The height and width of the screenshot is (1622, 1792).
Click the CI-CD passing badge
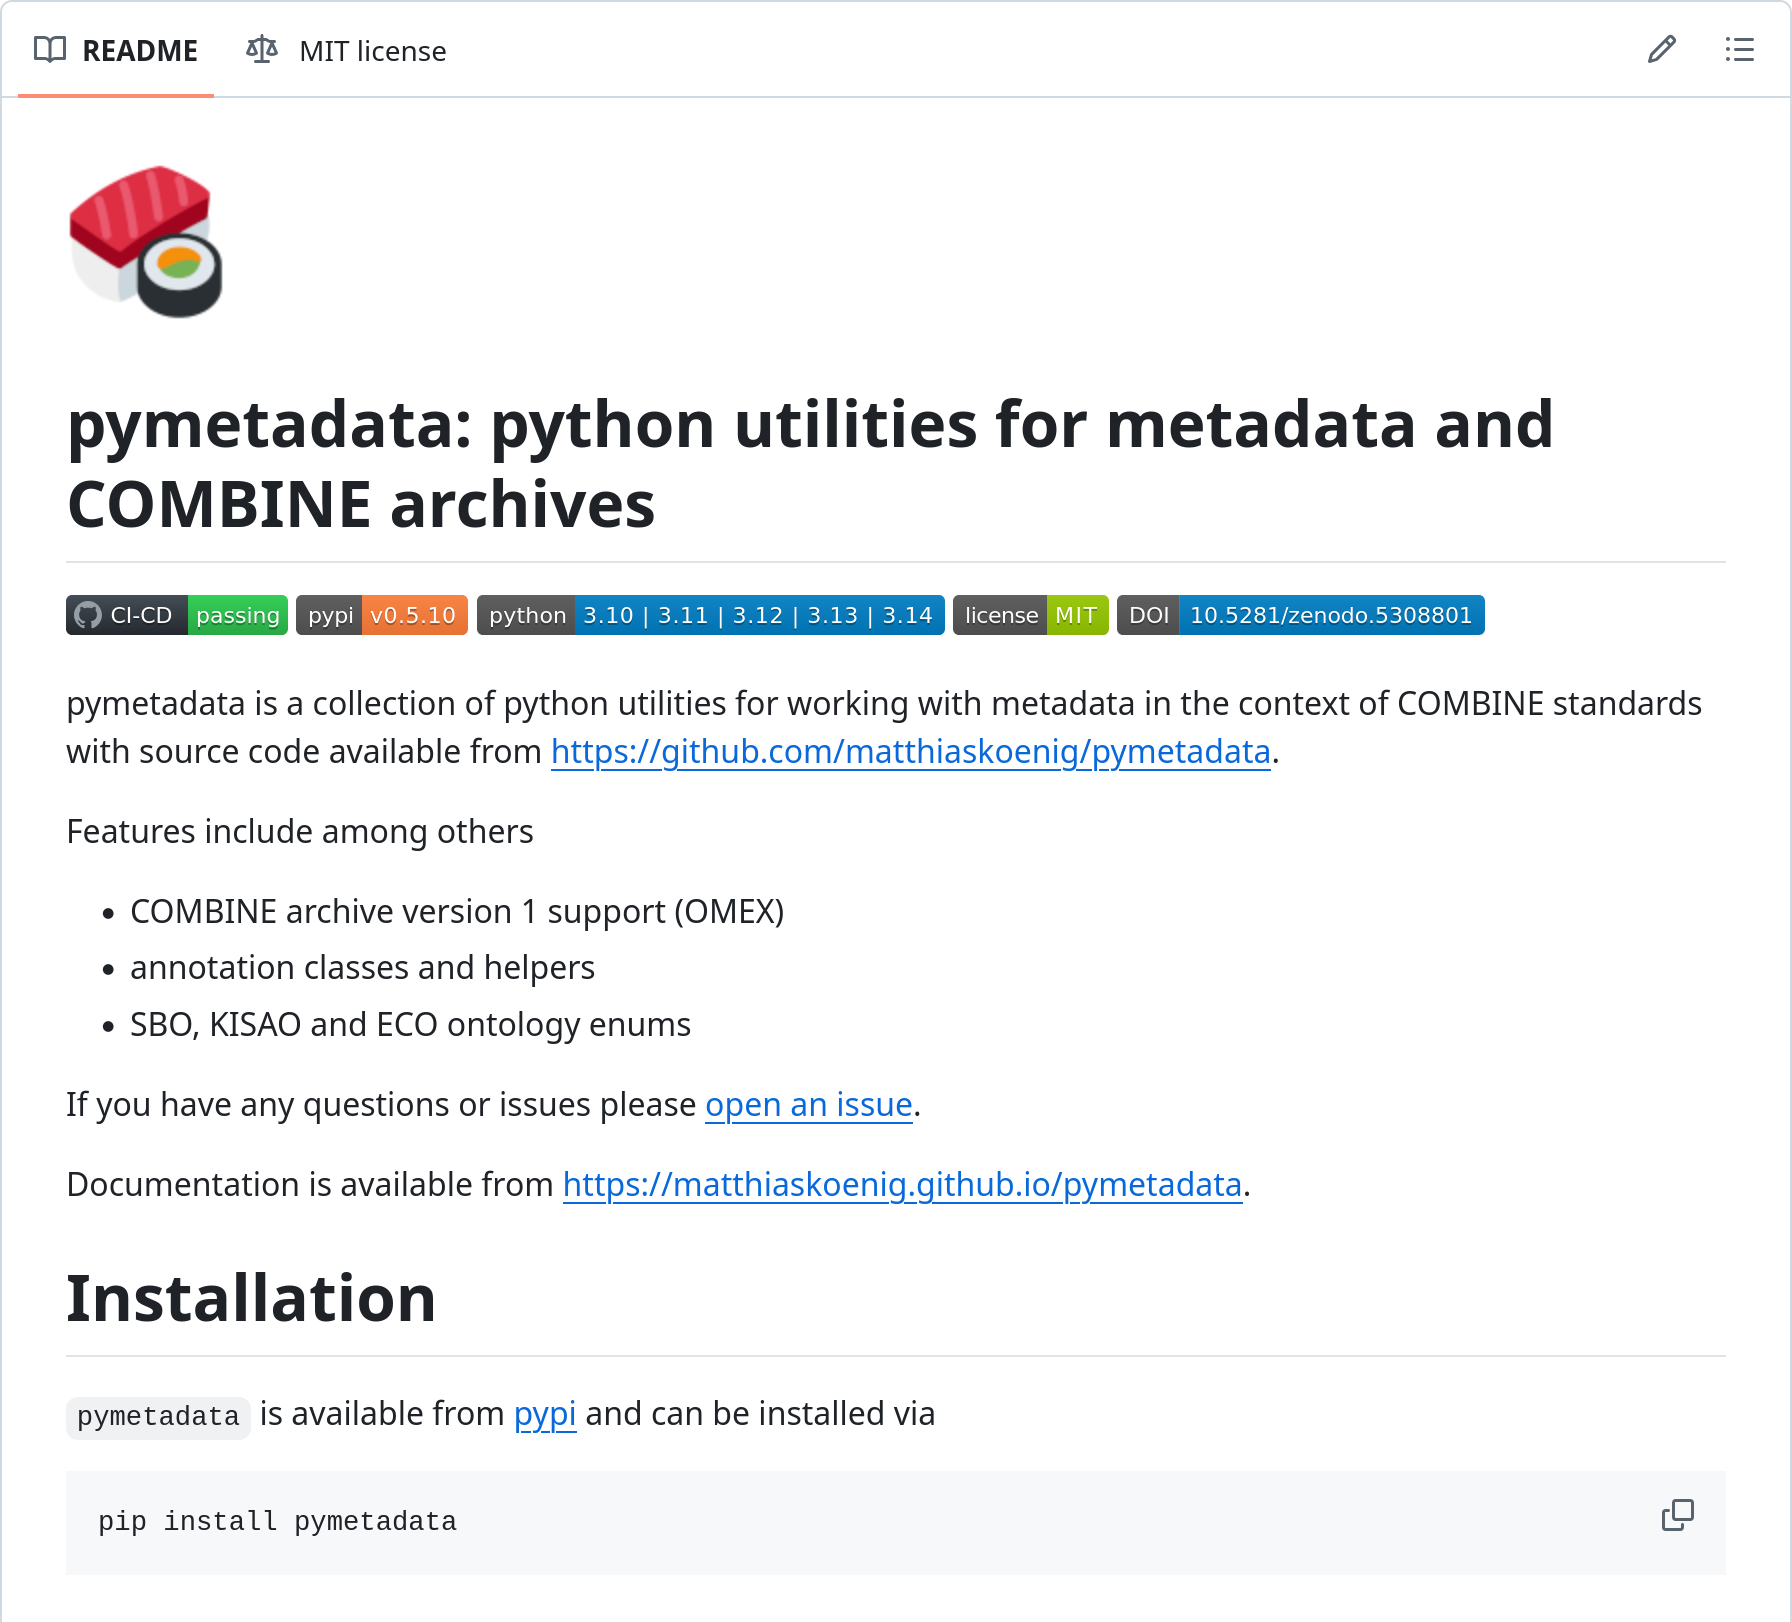(177, 615)
